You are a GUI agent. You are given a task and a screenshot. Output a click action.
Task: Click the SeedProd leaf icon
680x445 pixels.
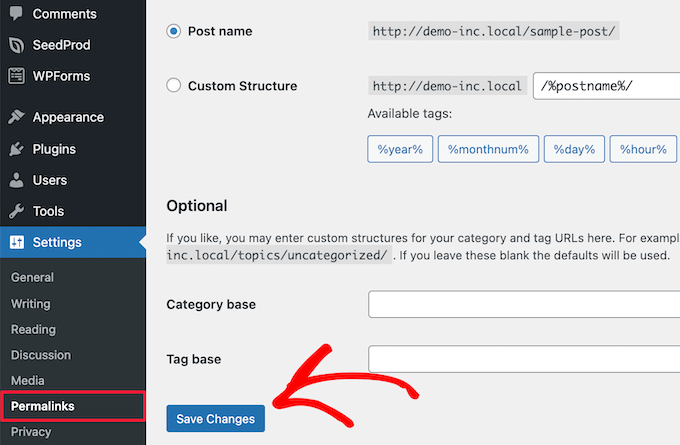(16, 45)
